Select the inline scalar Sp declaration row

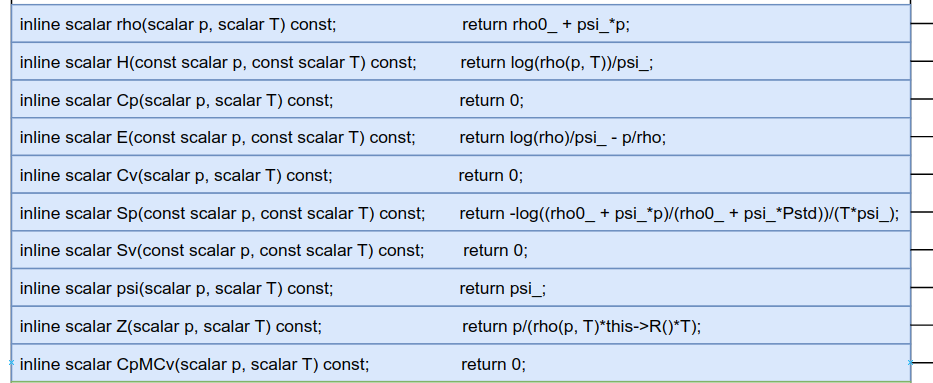pos(461,212)
